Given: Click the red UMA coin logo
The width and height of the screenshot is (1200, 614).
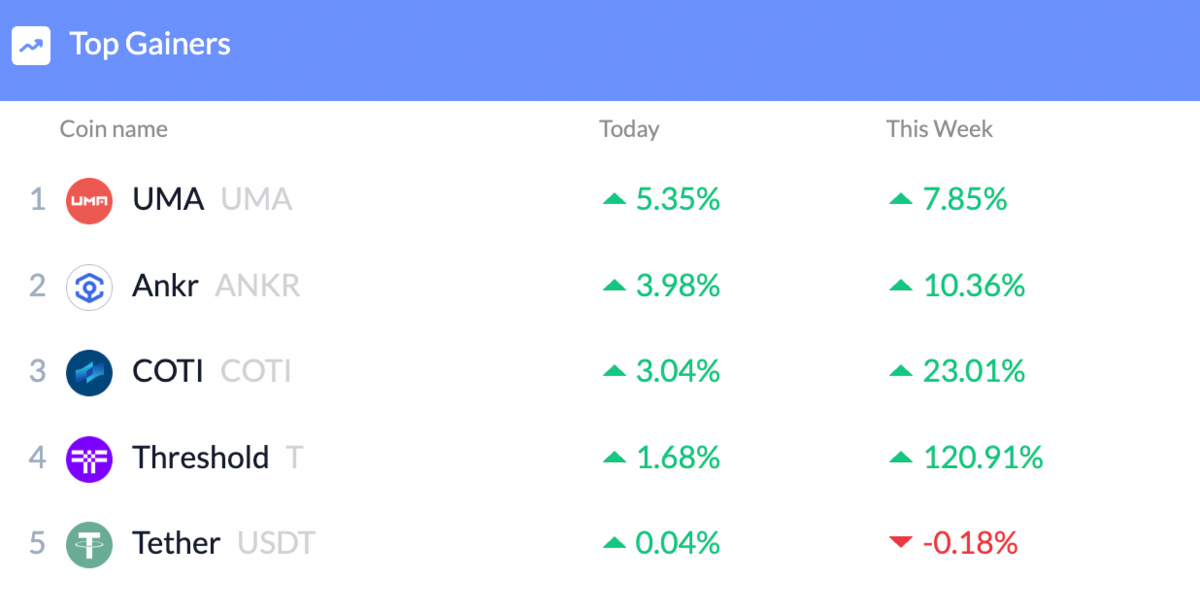Looking at the screenshot, I should pyautogui.click(x=89, y=200).
